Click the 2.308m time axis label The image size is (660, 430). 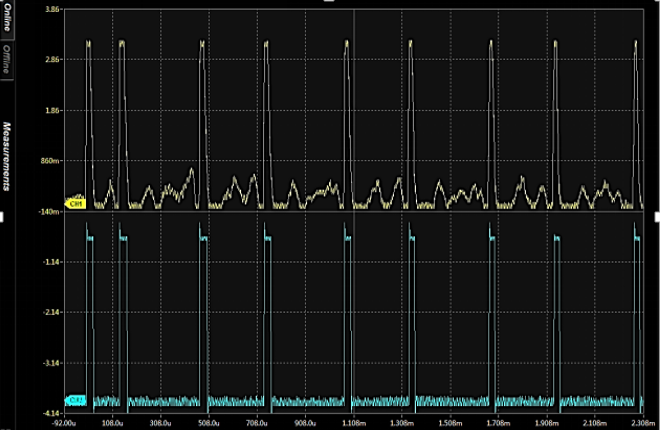click(640, 423)
